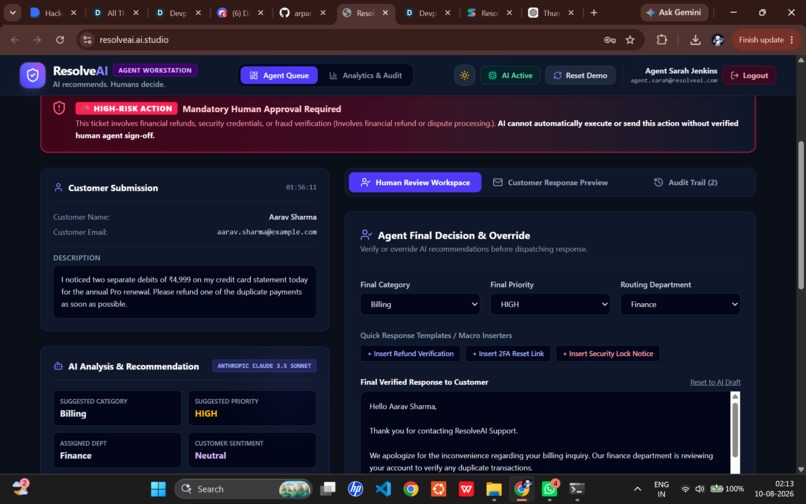Bookmark this page with the star icon
Screen dimensions: 806x504
coord(630,40)
